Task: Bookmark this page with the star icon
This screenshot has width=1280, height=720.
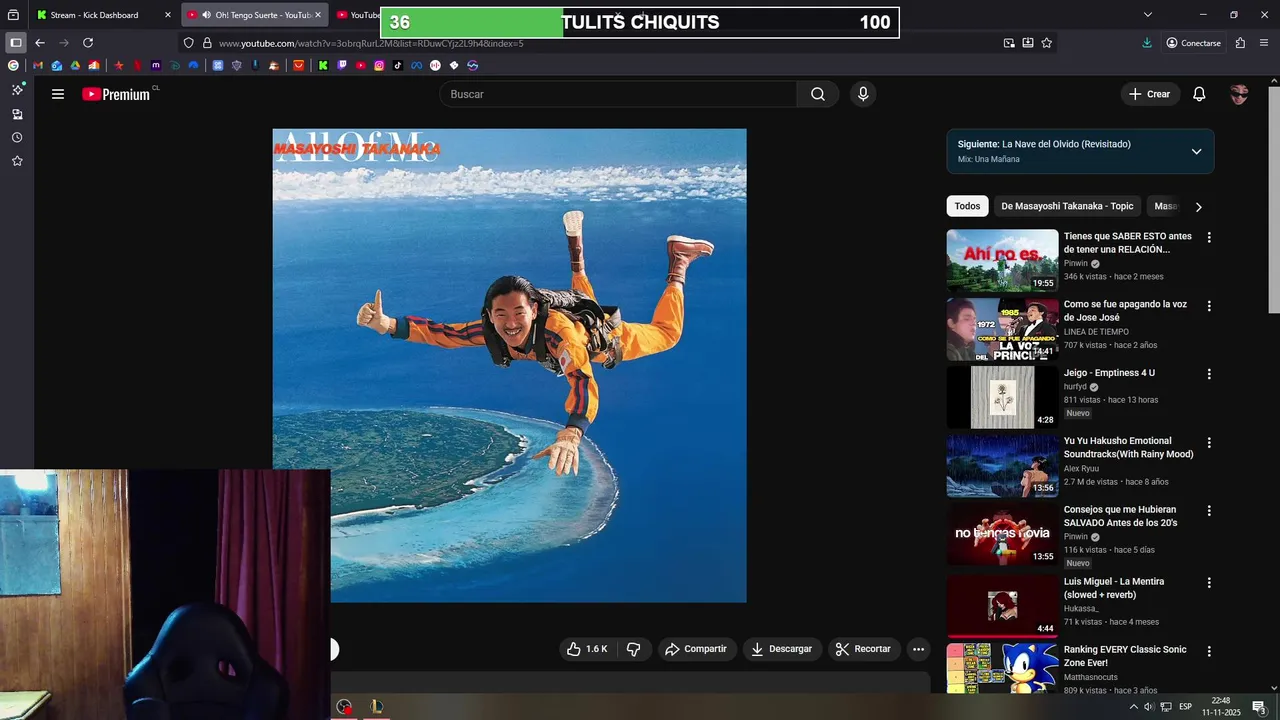Action: 1047,43
